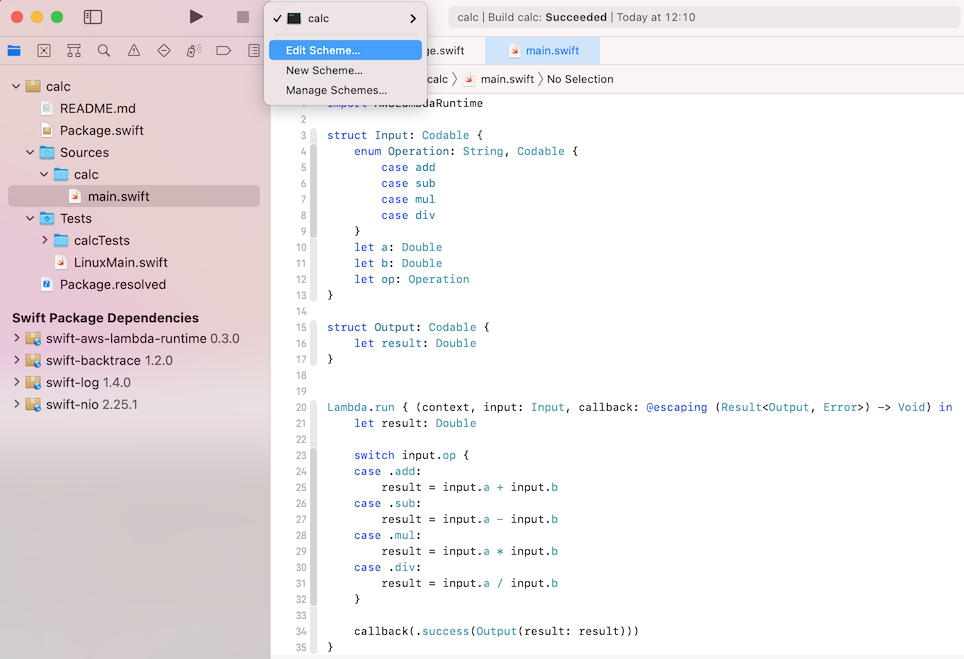Open the Debug navigator spray icon
The height and width of the screenshot is (659, 964).
[x=194, y=50]
